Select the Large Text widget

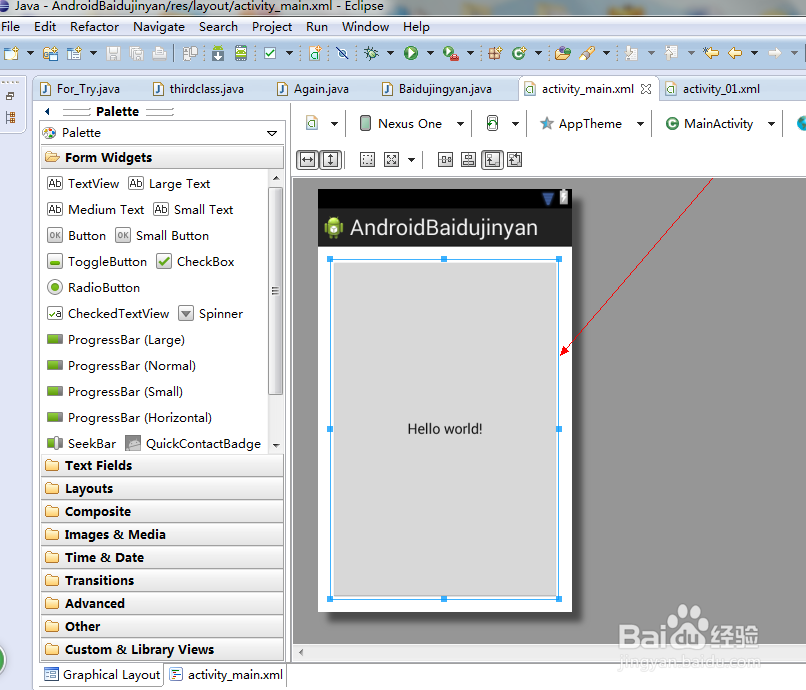click(x=169, y=184)
